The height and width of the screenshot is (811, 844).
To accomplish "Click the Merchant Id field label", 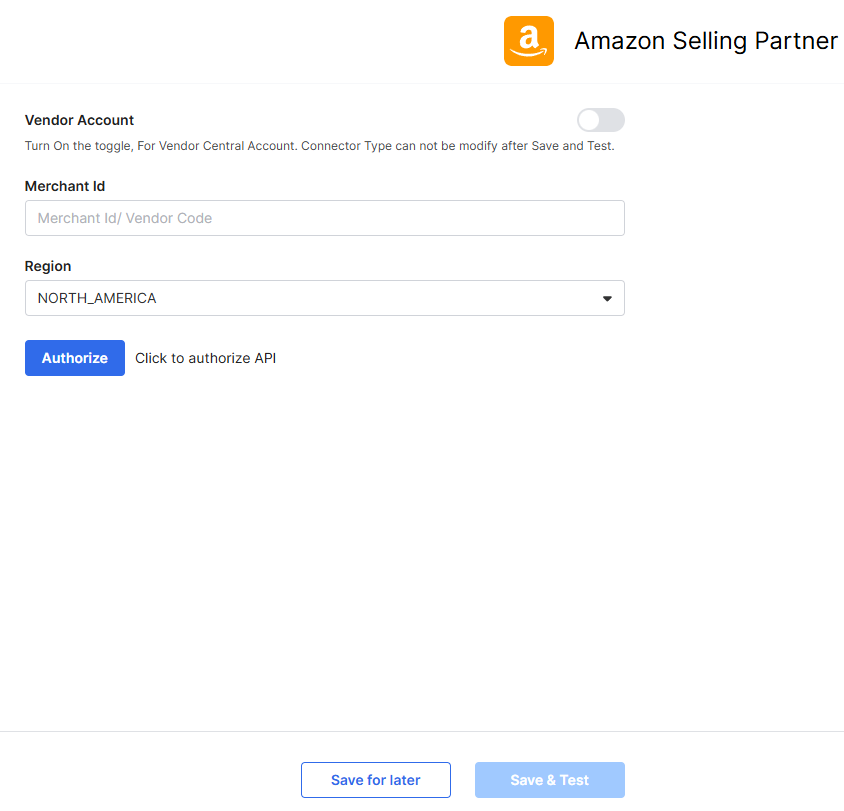I will pos(65,186).
